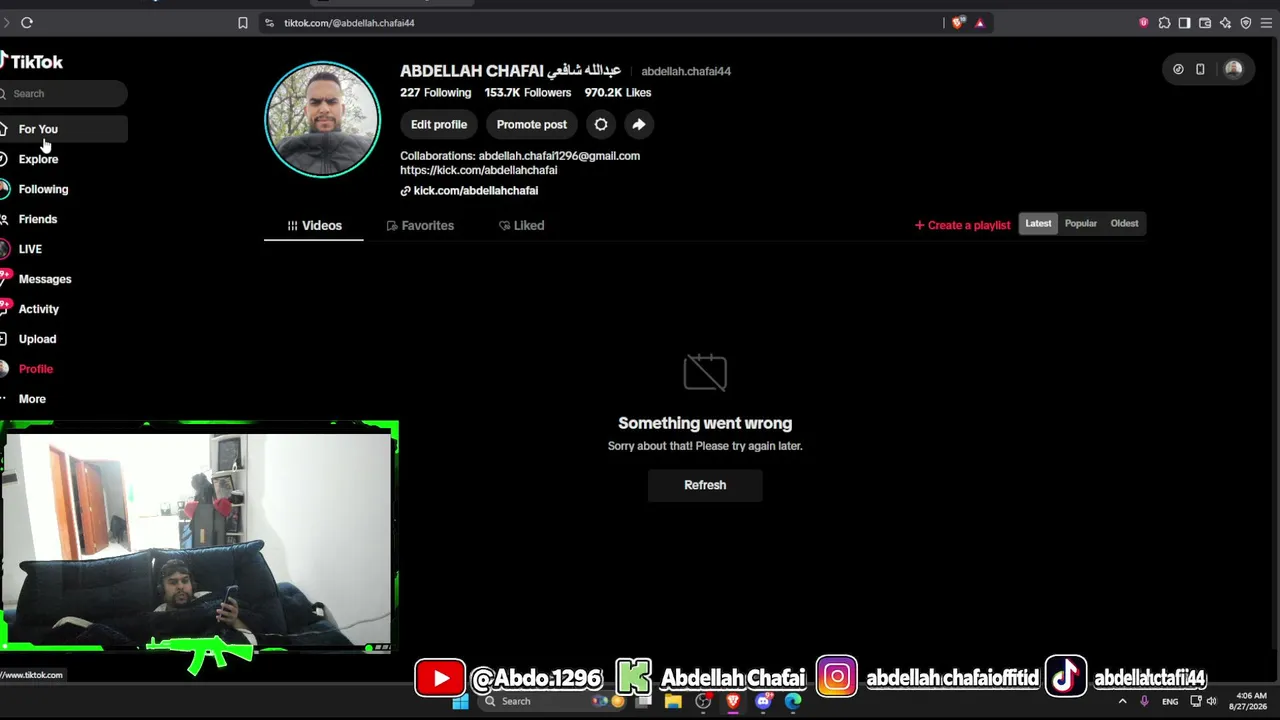Open File Explorer from the taskbar
Viewport: 1280px width, 720px height.
click(x=673, y=701)
